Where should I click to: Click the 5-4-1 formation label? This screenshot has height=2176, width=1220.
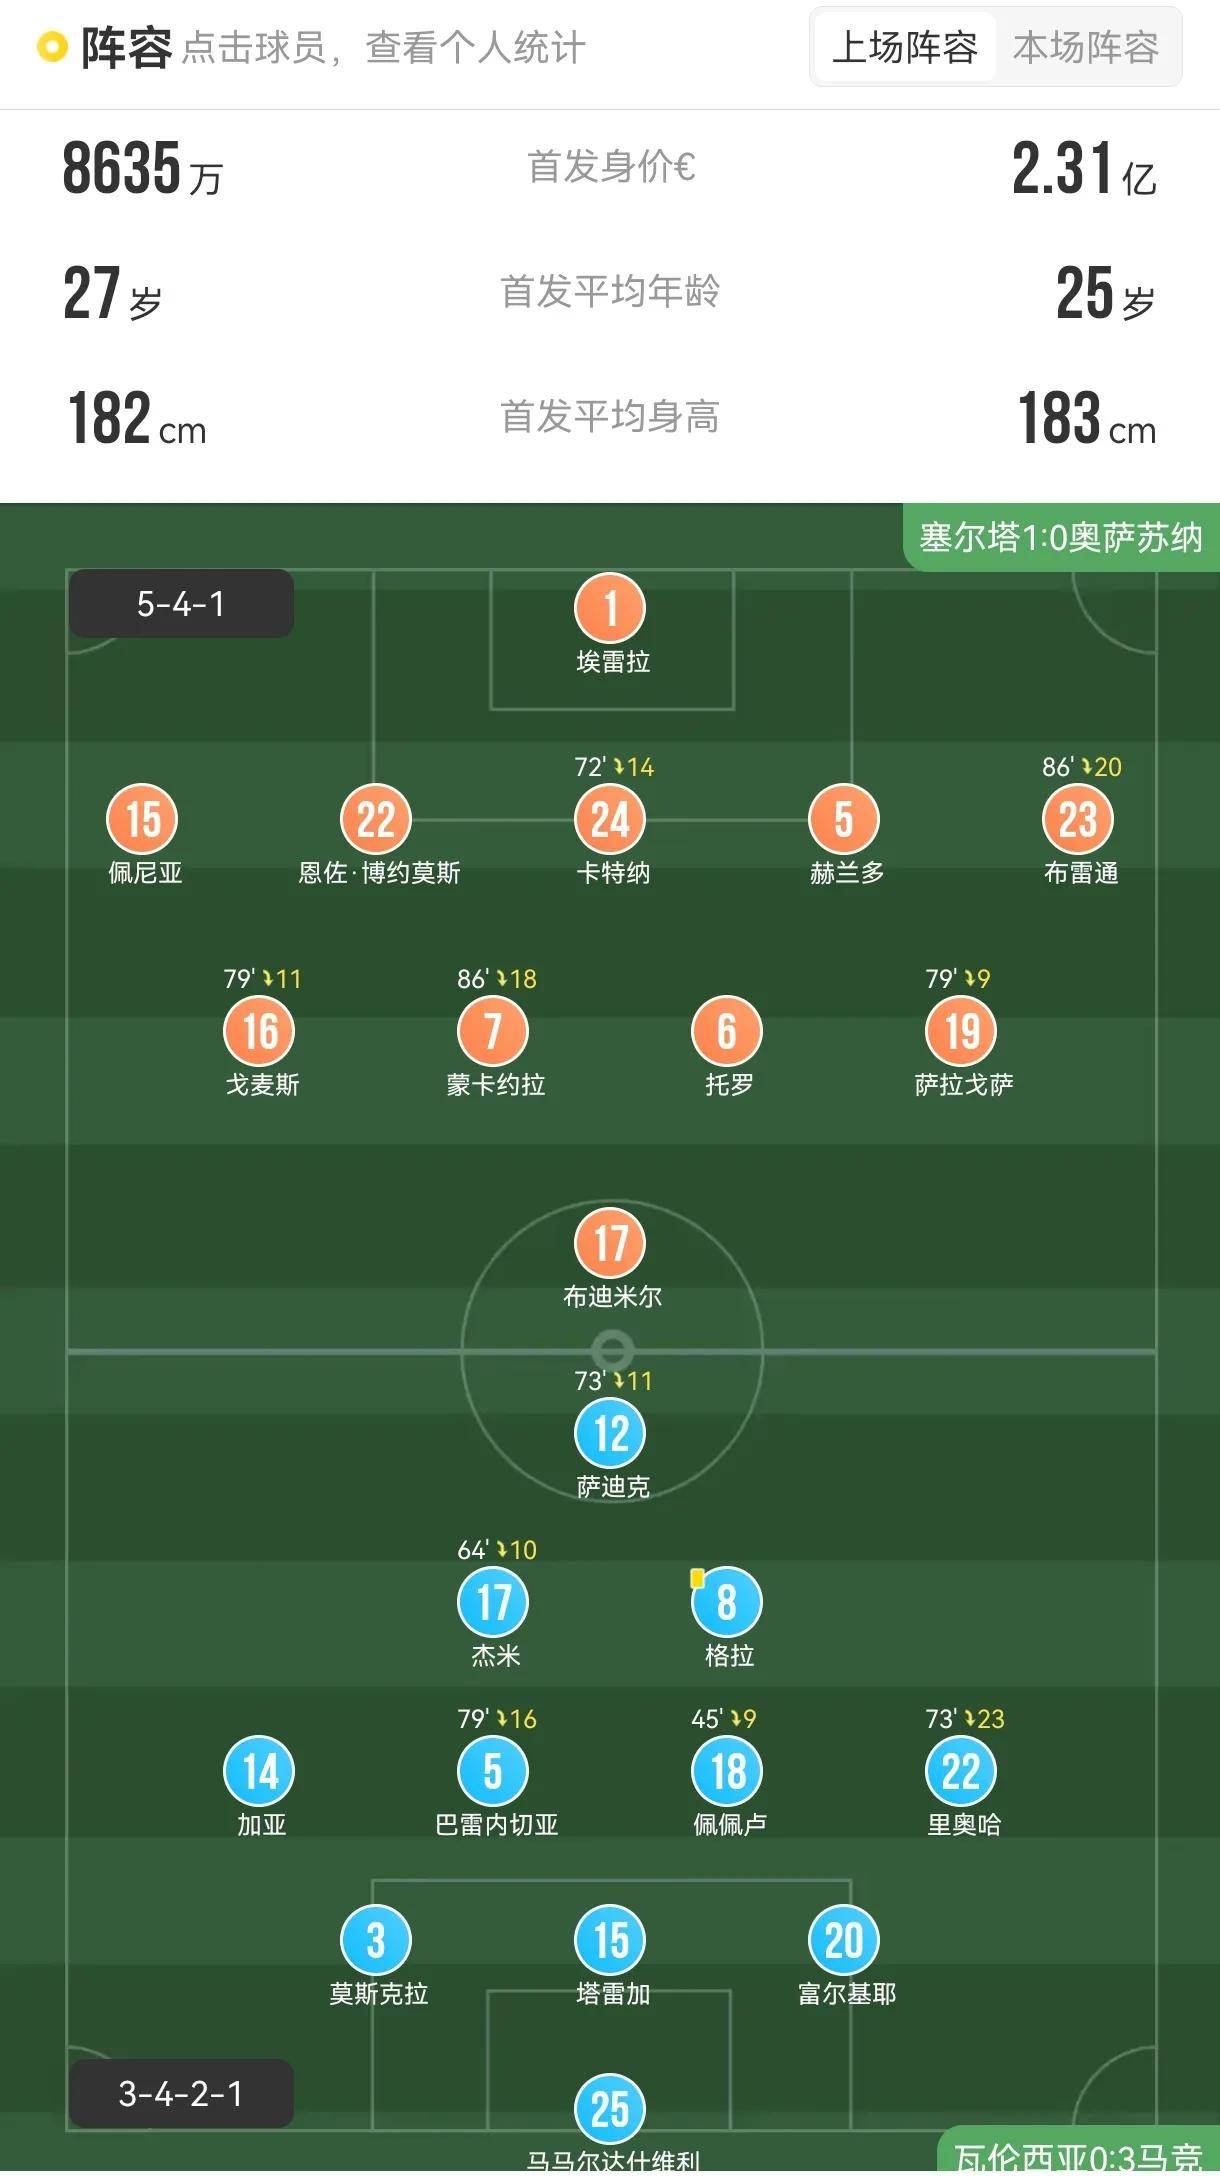(x=180, y=605)
